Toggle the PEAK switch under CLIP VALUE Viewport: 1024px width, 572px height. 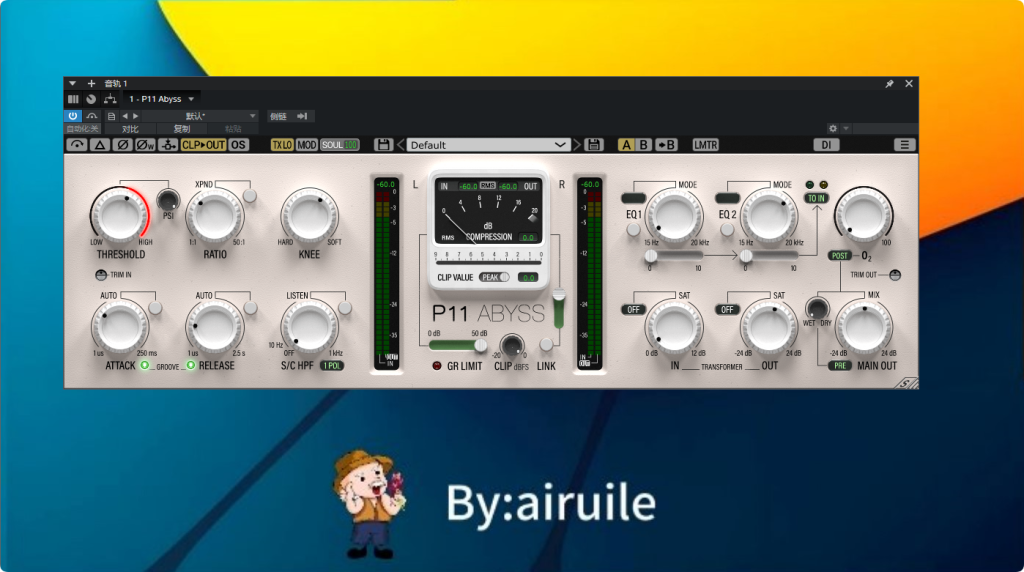(494, 278)
